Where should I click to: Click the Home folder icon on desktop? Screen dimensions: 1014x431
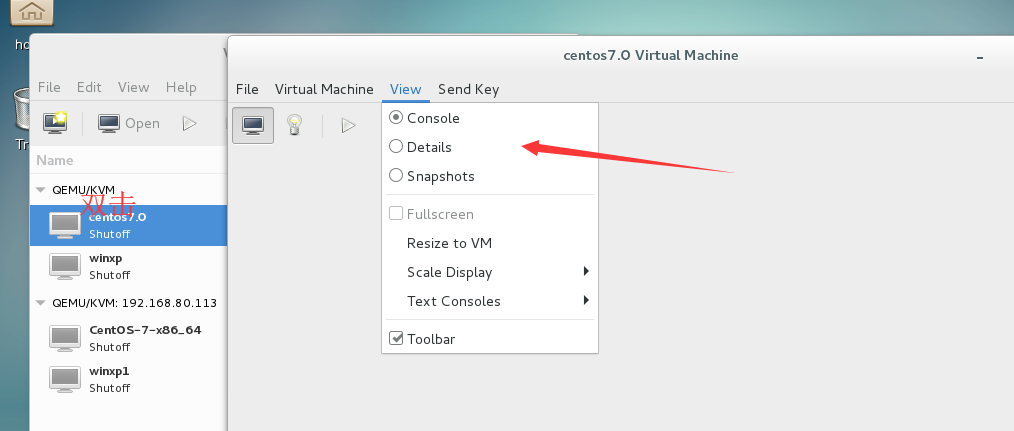[32, 11]
